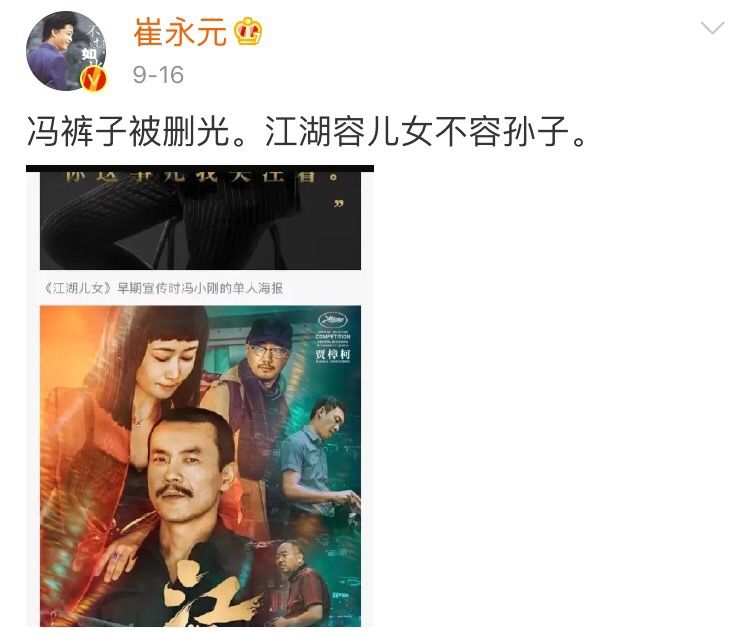Image resolution: width=750 pixels, height=634 pixels.
Task: Click the Cannes festival logo on poster
Action: point(333,321)
